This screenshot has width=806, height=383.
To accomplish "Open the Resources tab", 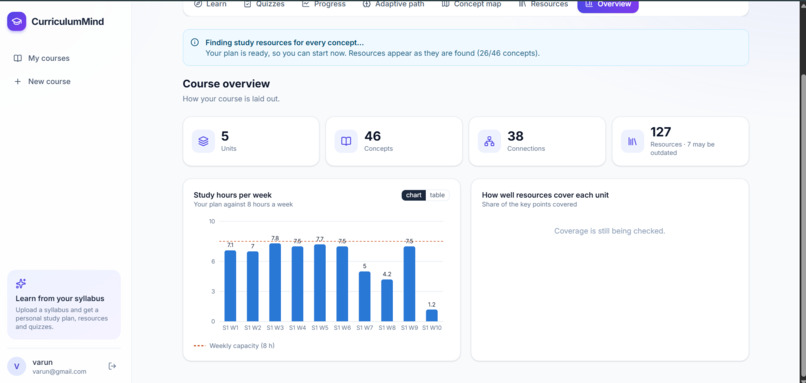I will (543, 4).
